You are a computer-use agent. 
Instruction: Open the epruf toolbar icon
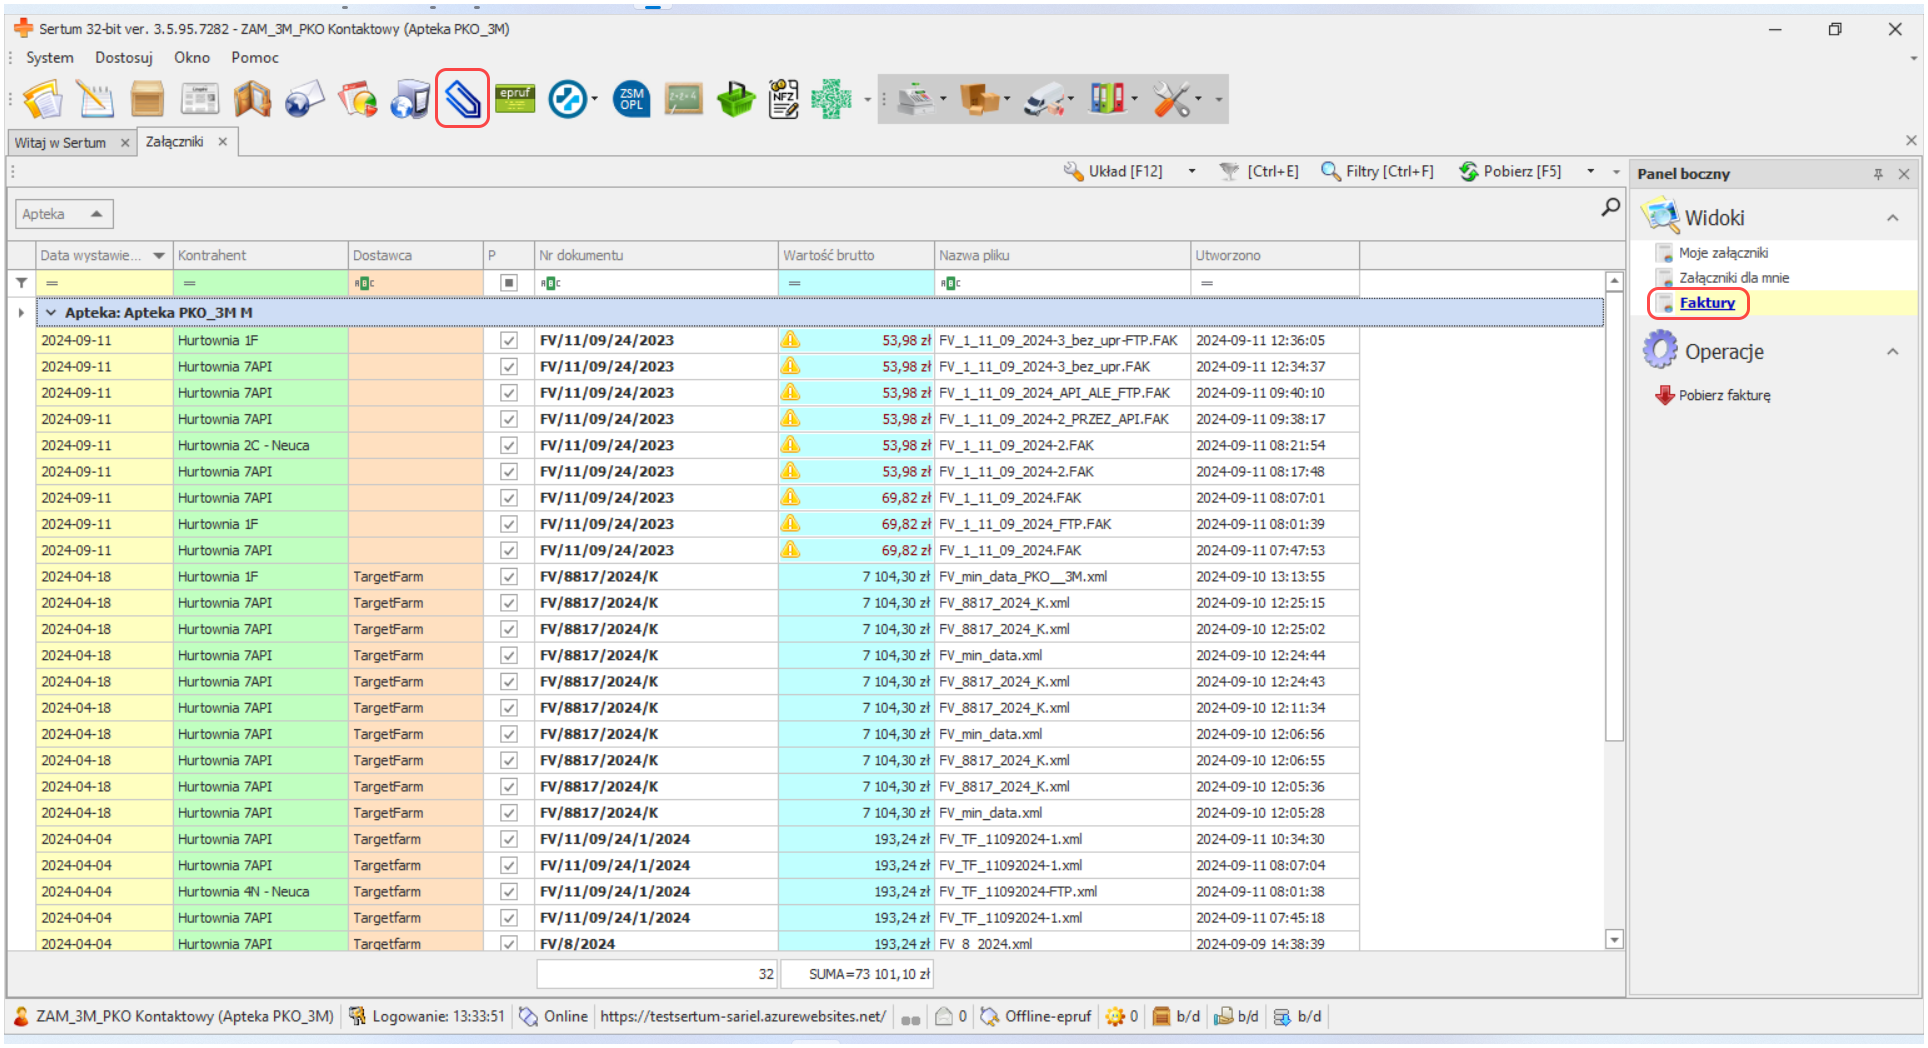pyautogui.click(x=515, y=99)
